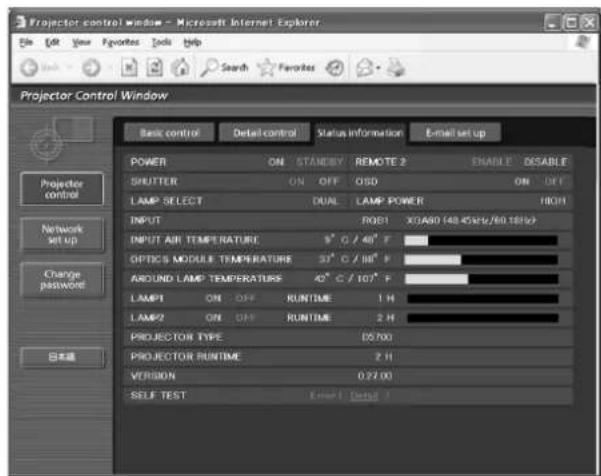This screenshot has height=476, width=601.
Task: Switch to the Basic control tab
Action: tap(169, 133)
